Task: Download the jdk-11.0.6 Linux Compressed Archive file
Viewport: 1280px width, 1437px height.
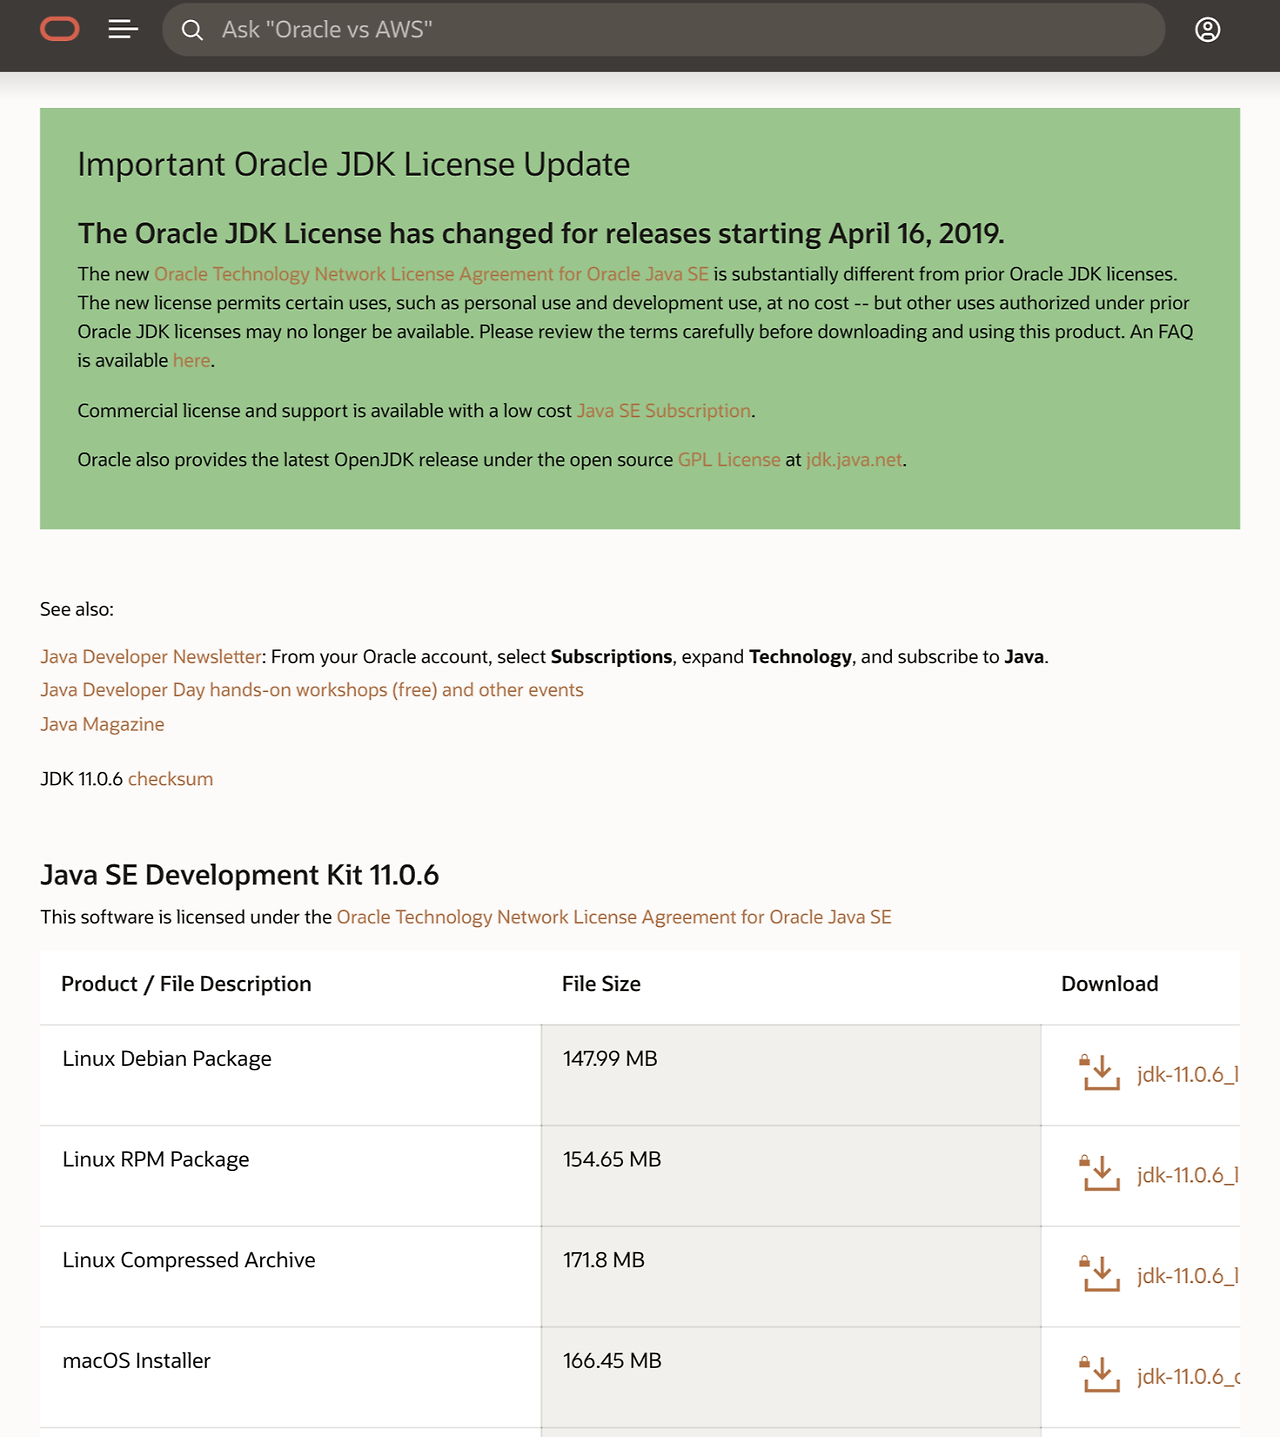Action: [1188, 1277]
